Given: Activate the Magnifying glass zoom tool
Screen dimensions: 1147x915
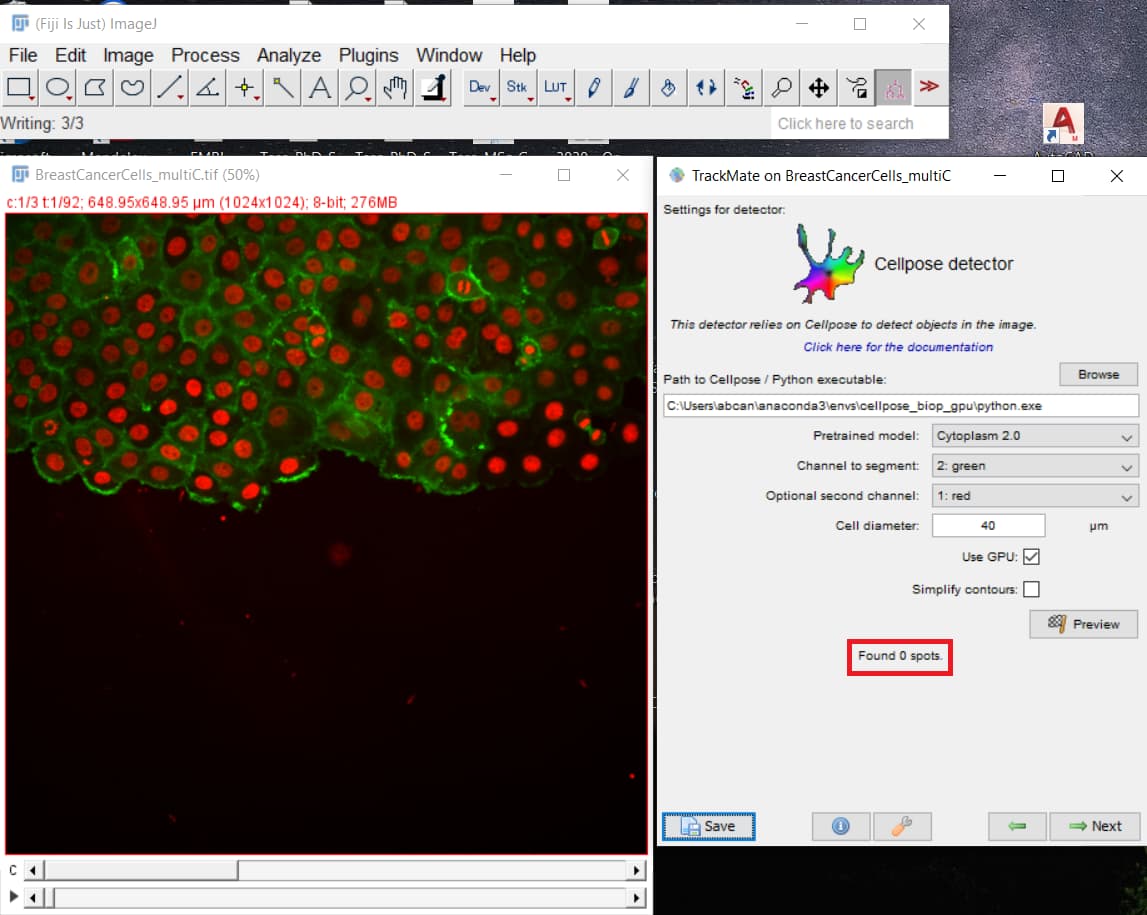Looking at the screenshot, I should point(356,88).
